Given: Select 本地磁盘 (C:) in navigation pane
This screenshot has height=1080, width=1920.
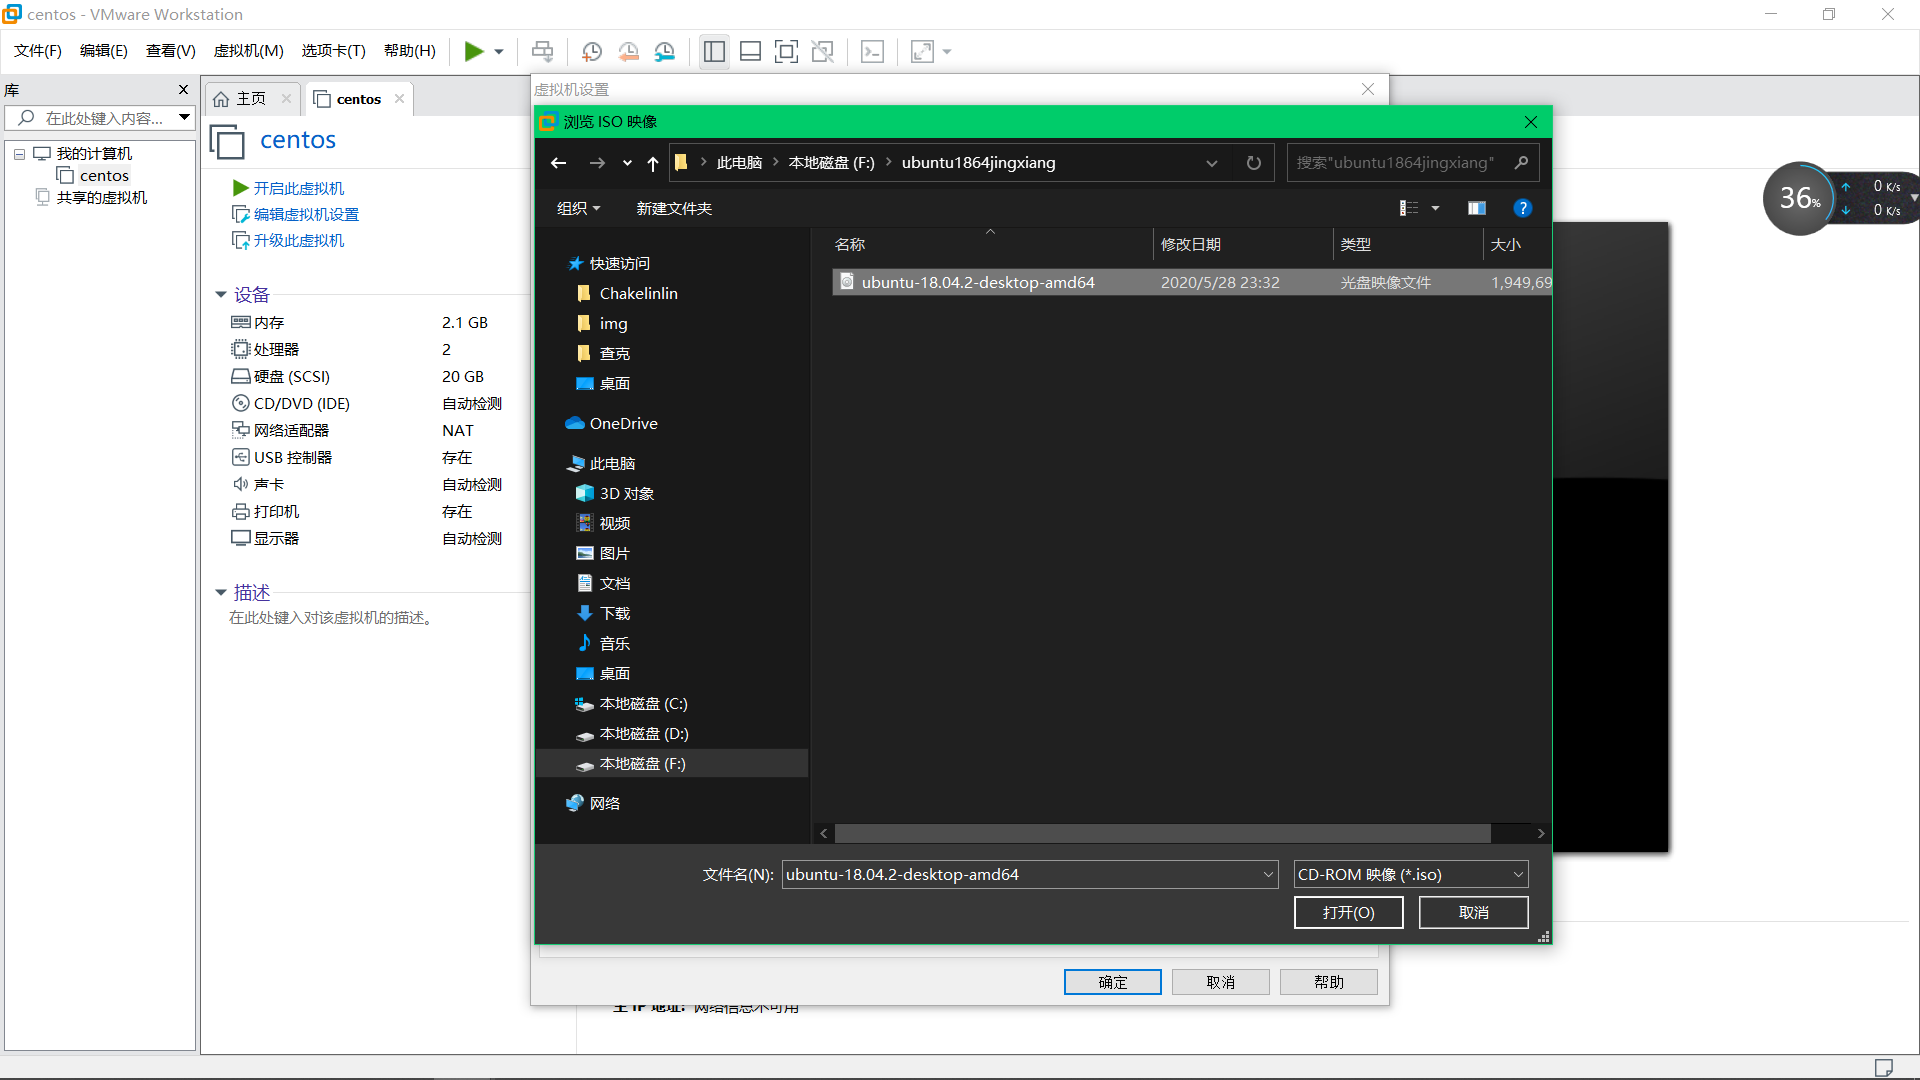Looking at the screenshot, I should pyautogui.click(x=643, y=704).
